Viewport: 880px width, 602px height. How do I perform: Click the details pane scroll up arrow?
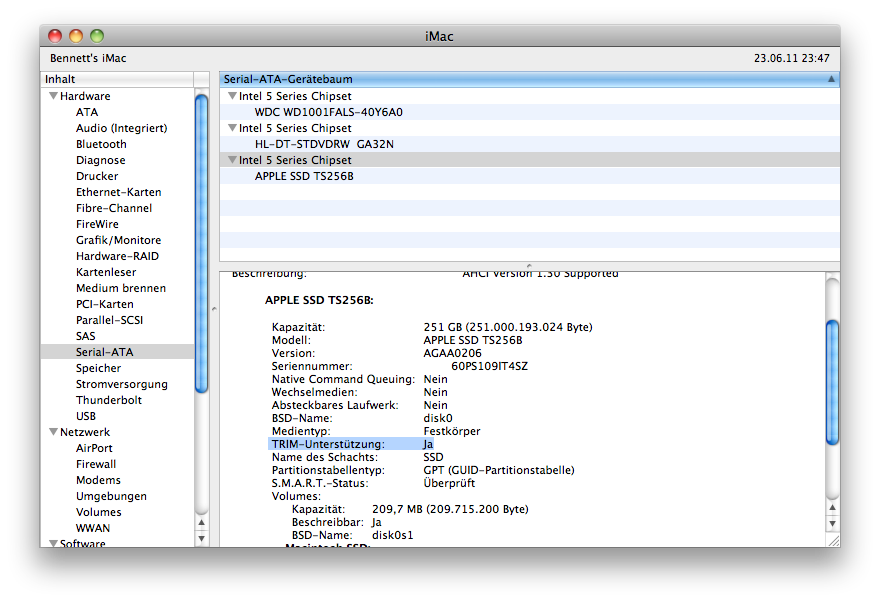point(833,508)
